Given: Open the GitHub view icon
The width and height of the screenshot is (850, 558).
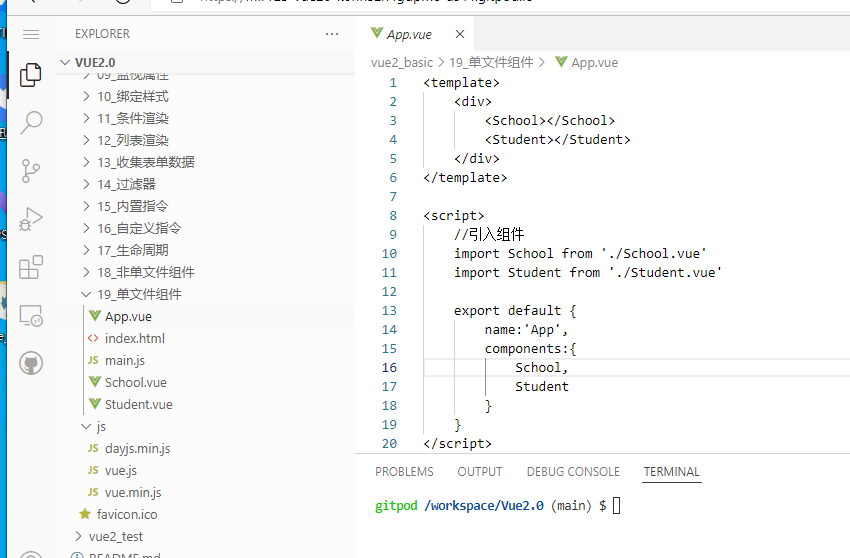Looking at the screenshot, I should click(31, 363).
